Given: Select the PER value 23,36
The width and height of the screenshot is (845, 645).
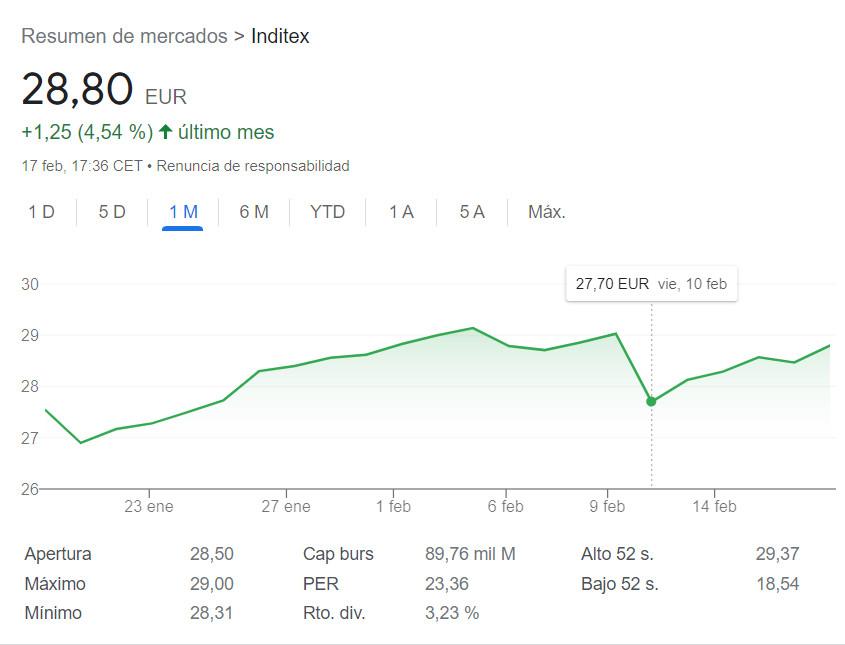Looking at the screenshot, I should point(448,583).
